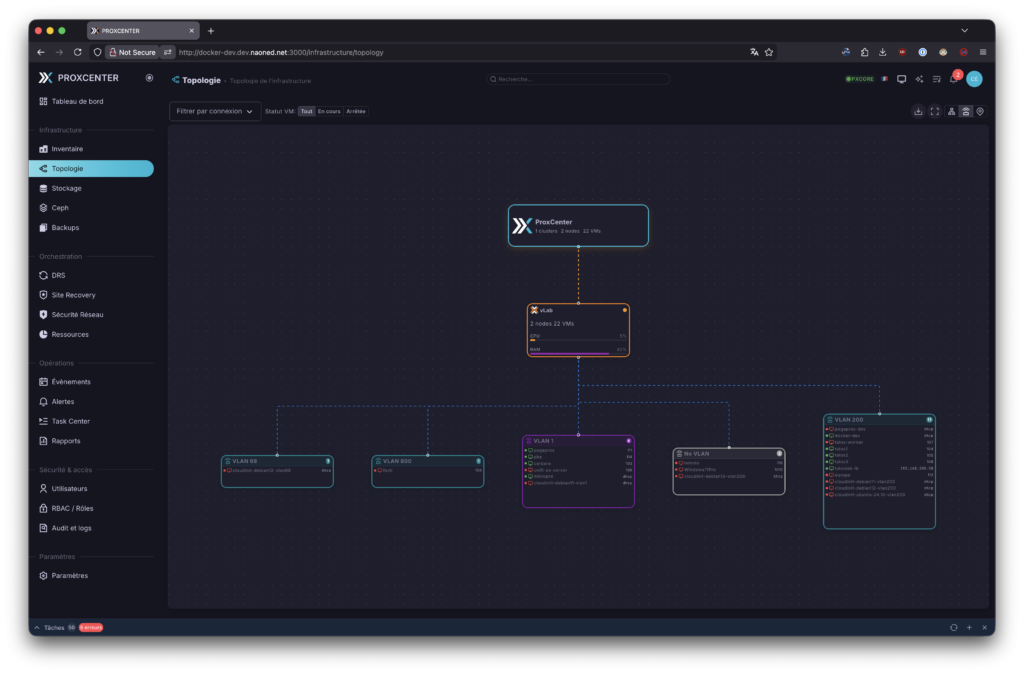Select the hierarchy tree layout view
Viewport: 1024px width, 674px height.
pos(950,112)
